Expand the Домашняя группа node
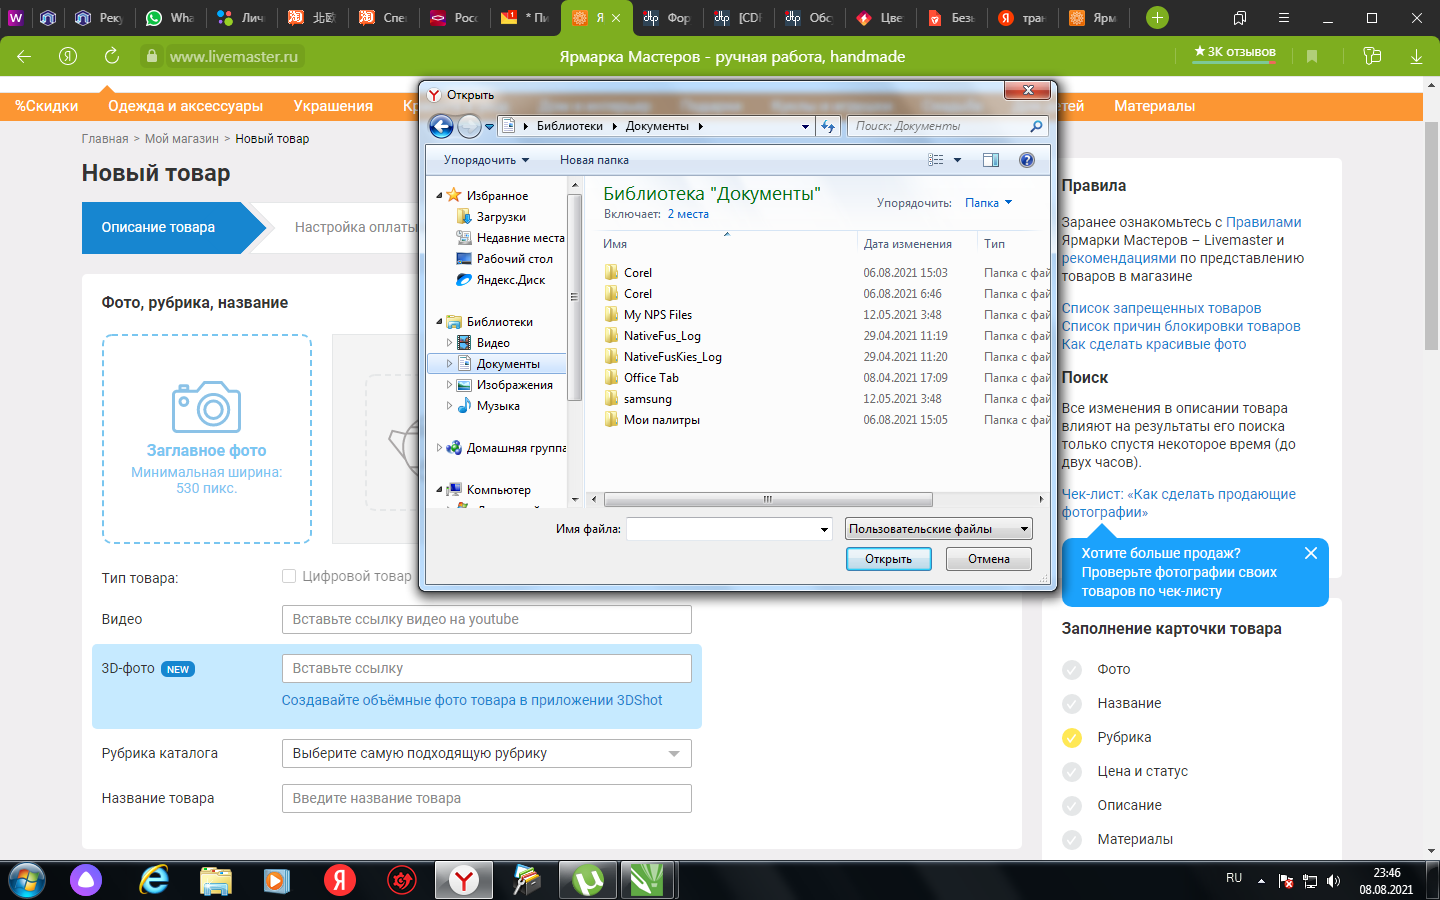The image size is (1440, 900). coord(439,448)
